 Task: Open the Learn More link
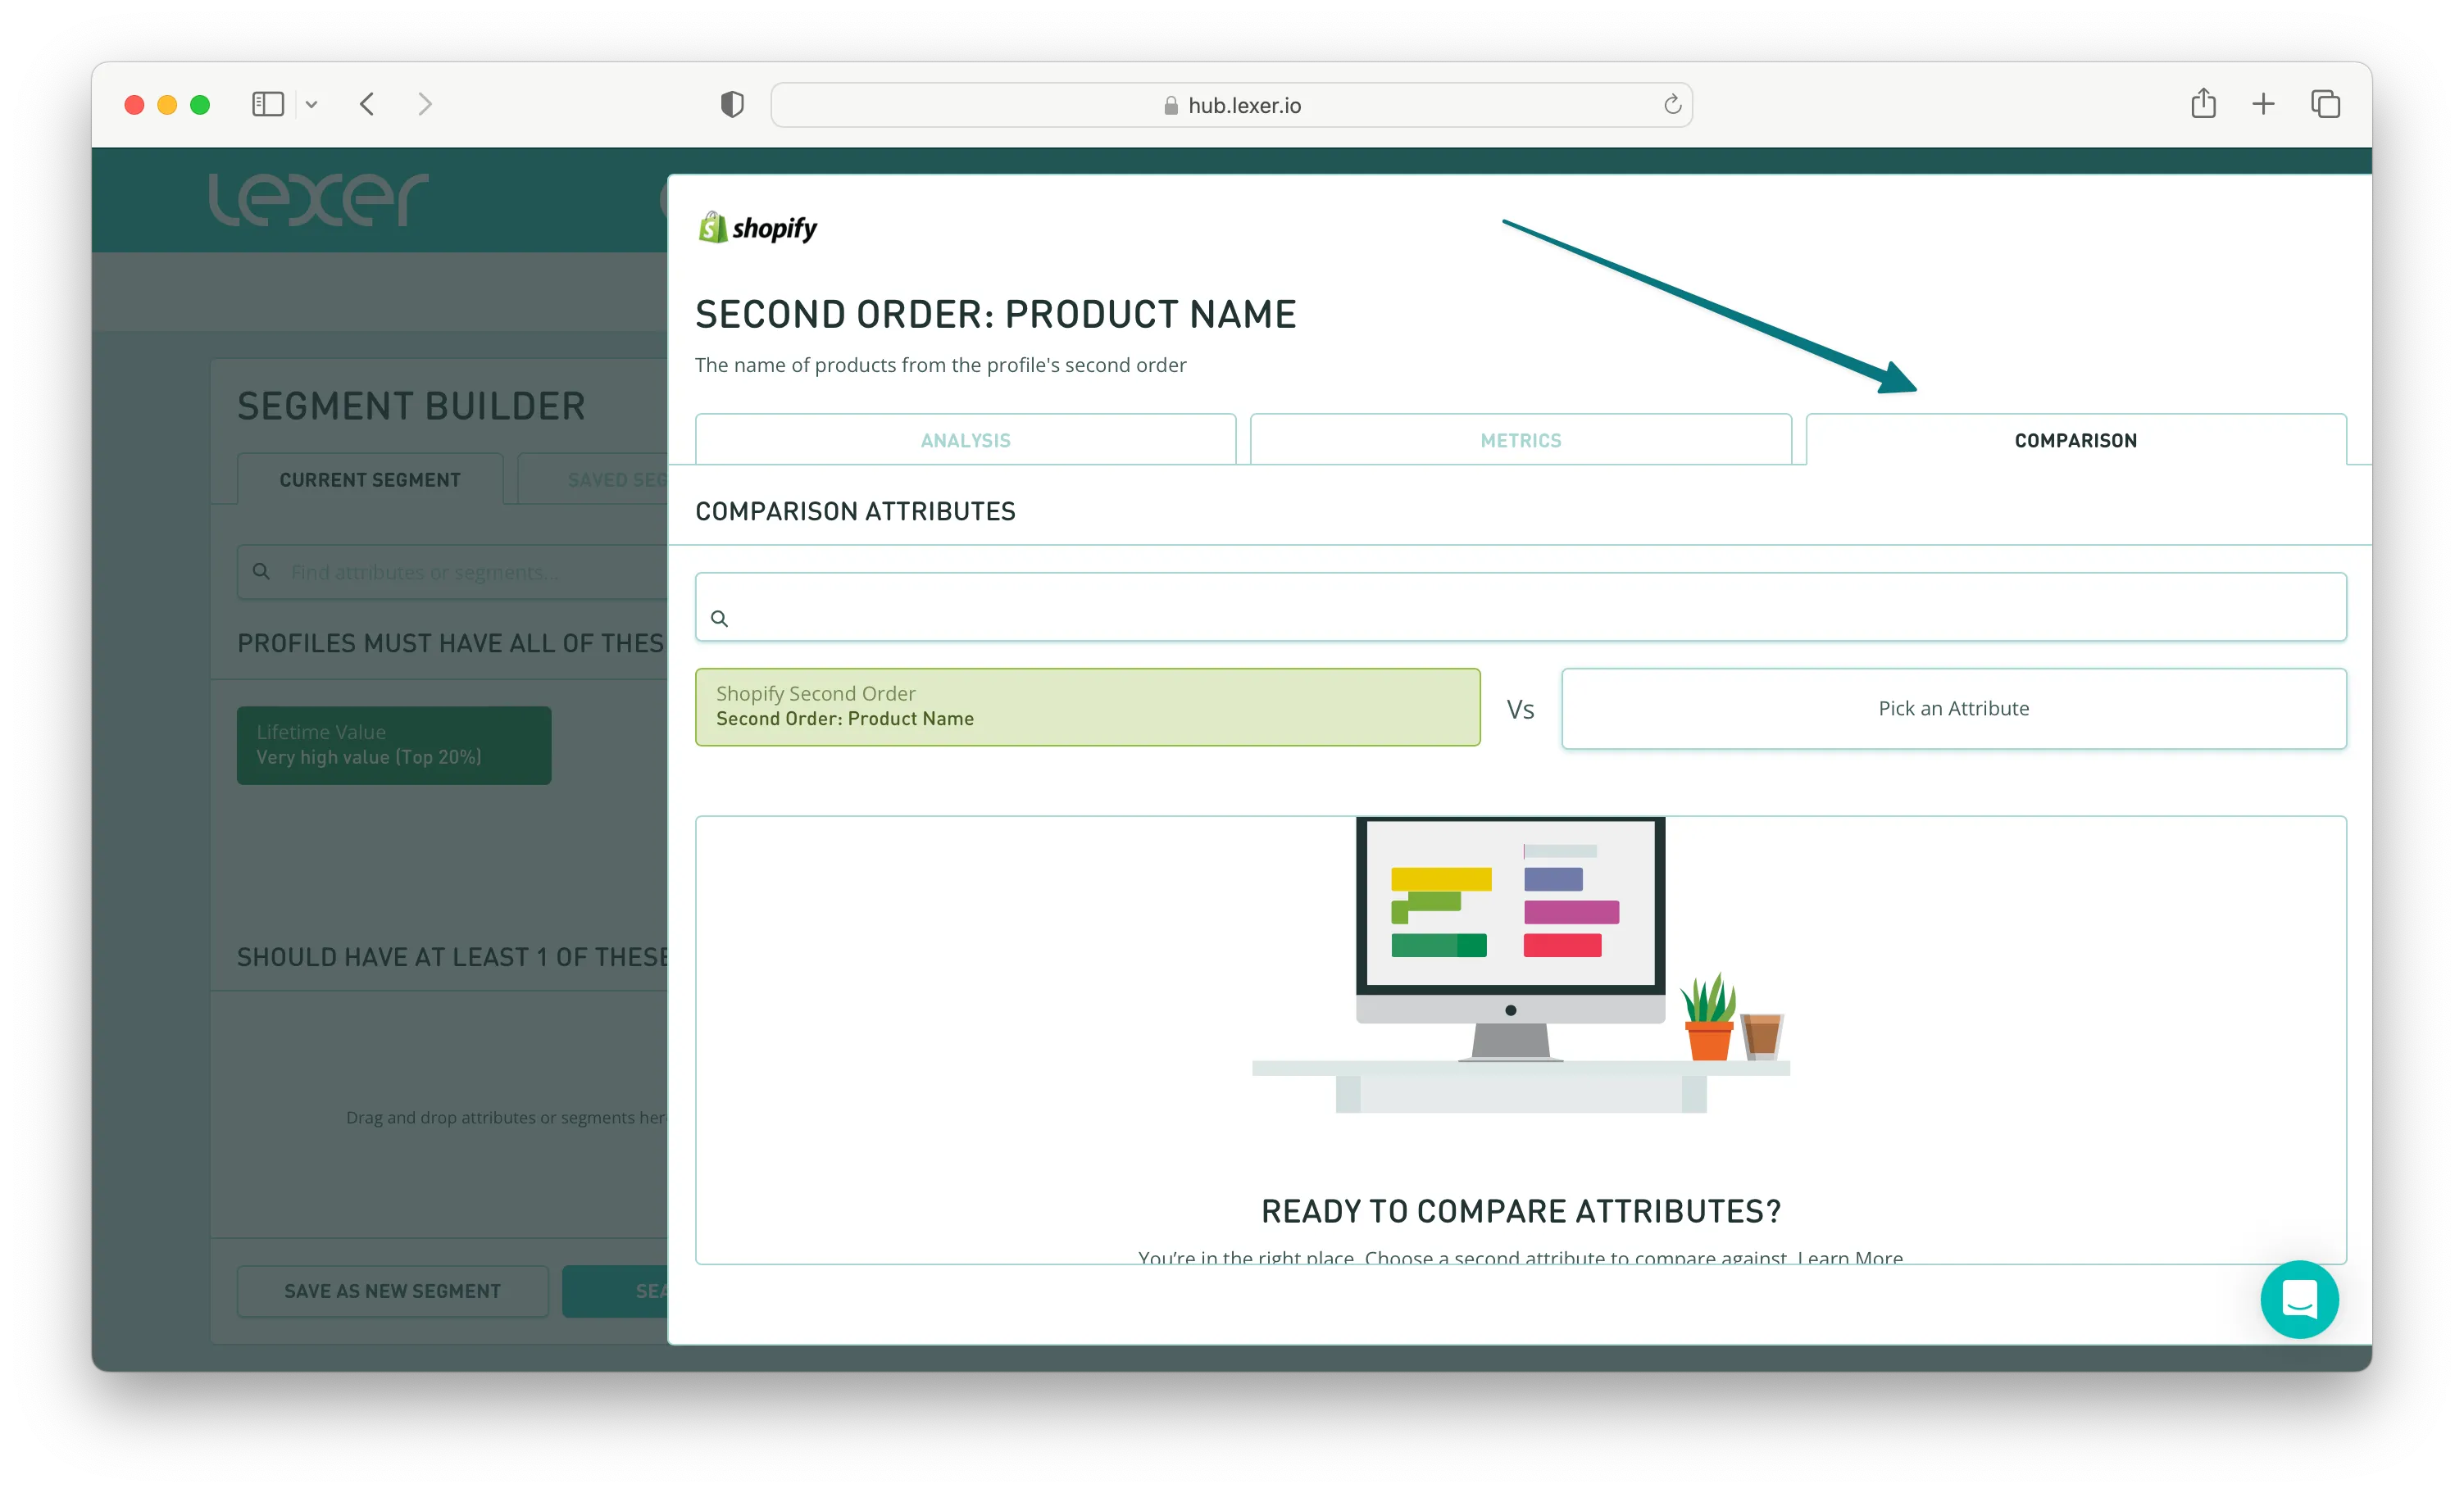(1850, 1257)
